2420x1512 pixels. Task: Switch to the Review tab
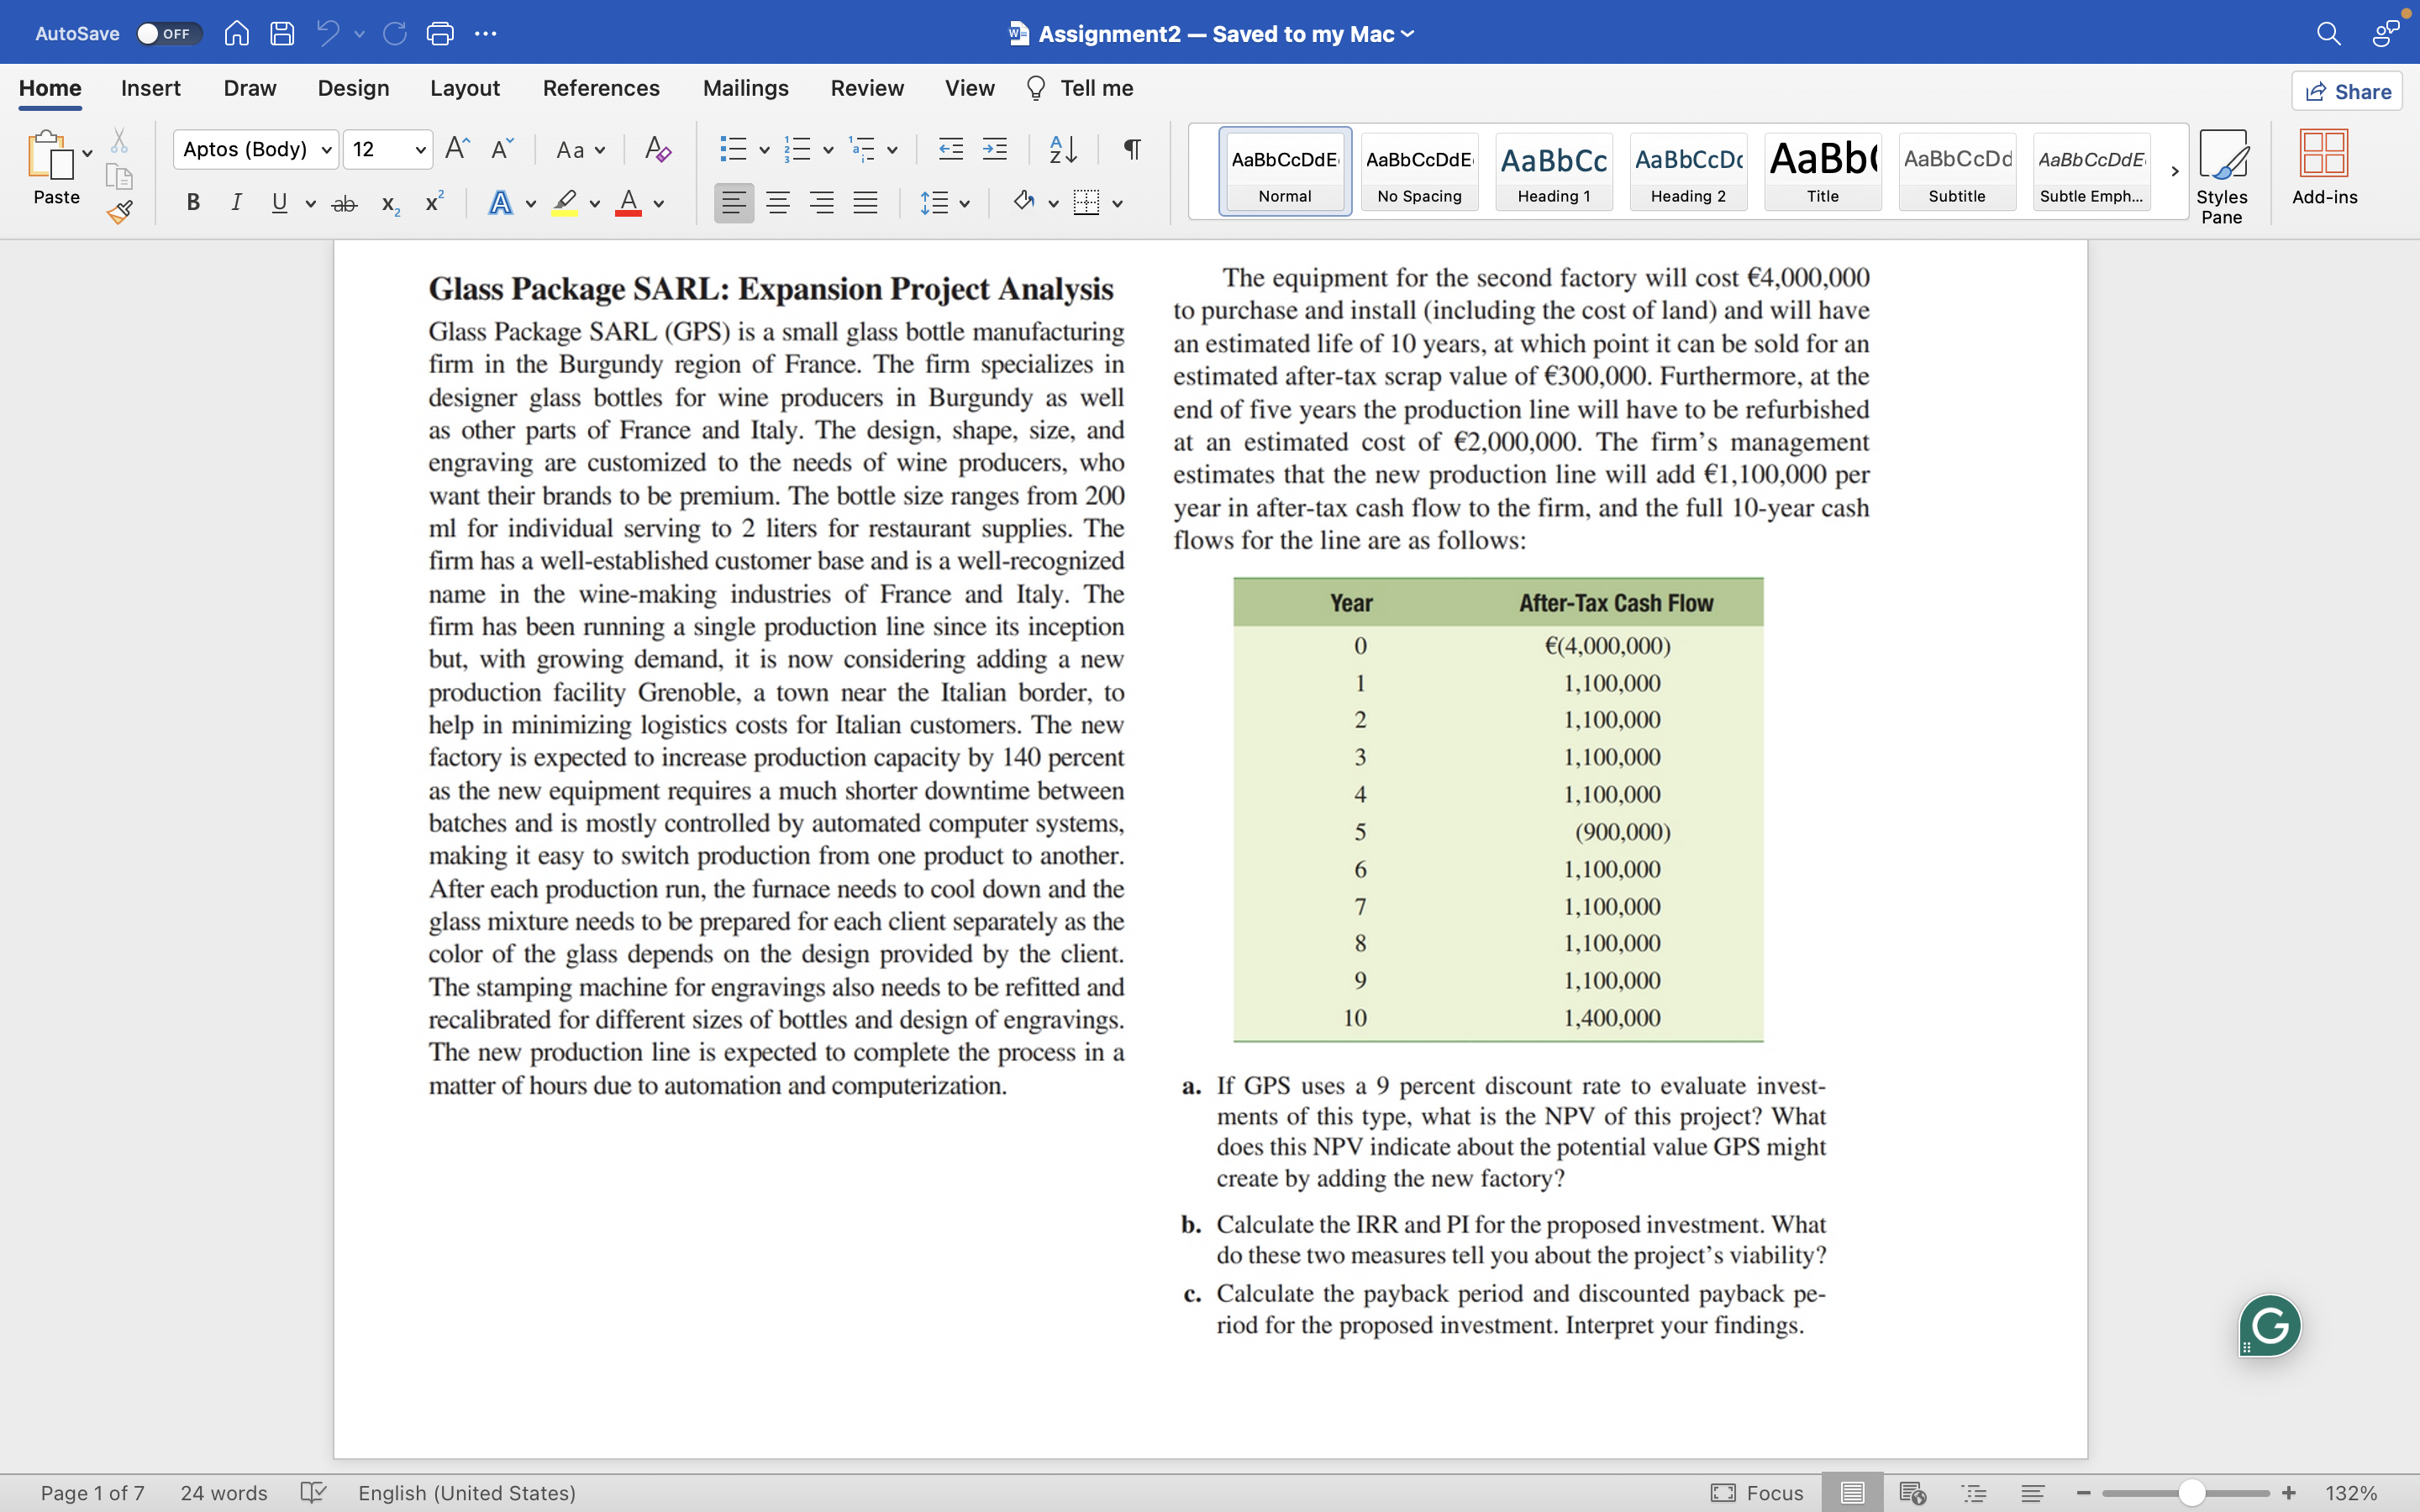(x=866, y=88)
